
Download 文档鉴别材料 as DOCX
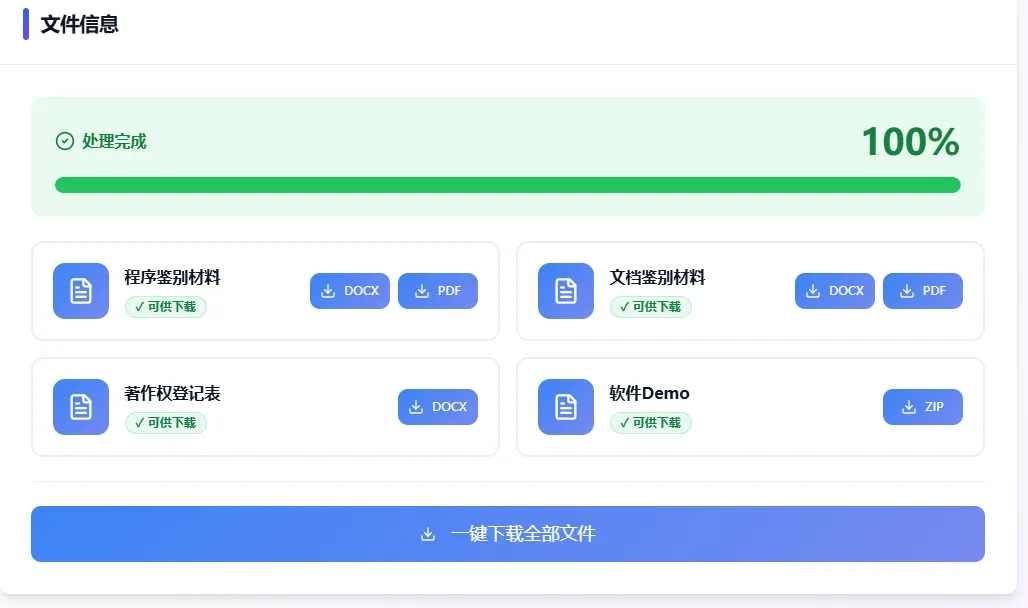click(x=834, y=290)
